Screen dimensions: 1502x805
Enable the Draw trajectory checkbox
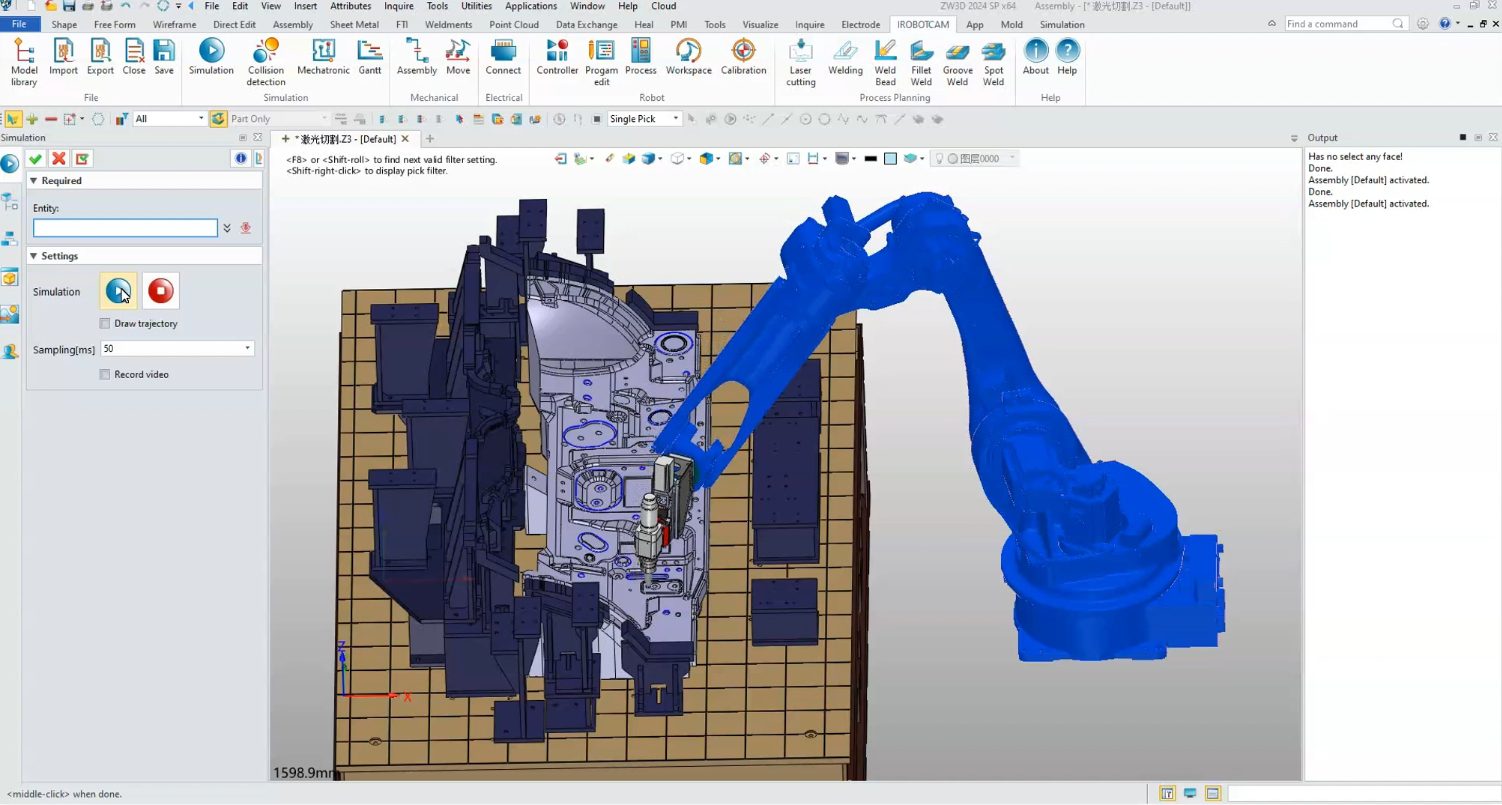tap(104, 323)
